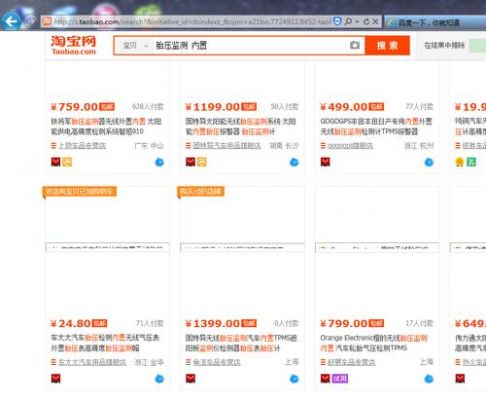The image size is (486, 400).
Task: Click the 628人付款 sales count
Action: tap(148, 107)
